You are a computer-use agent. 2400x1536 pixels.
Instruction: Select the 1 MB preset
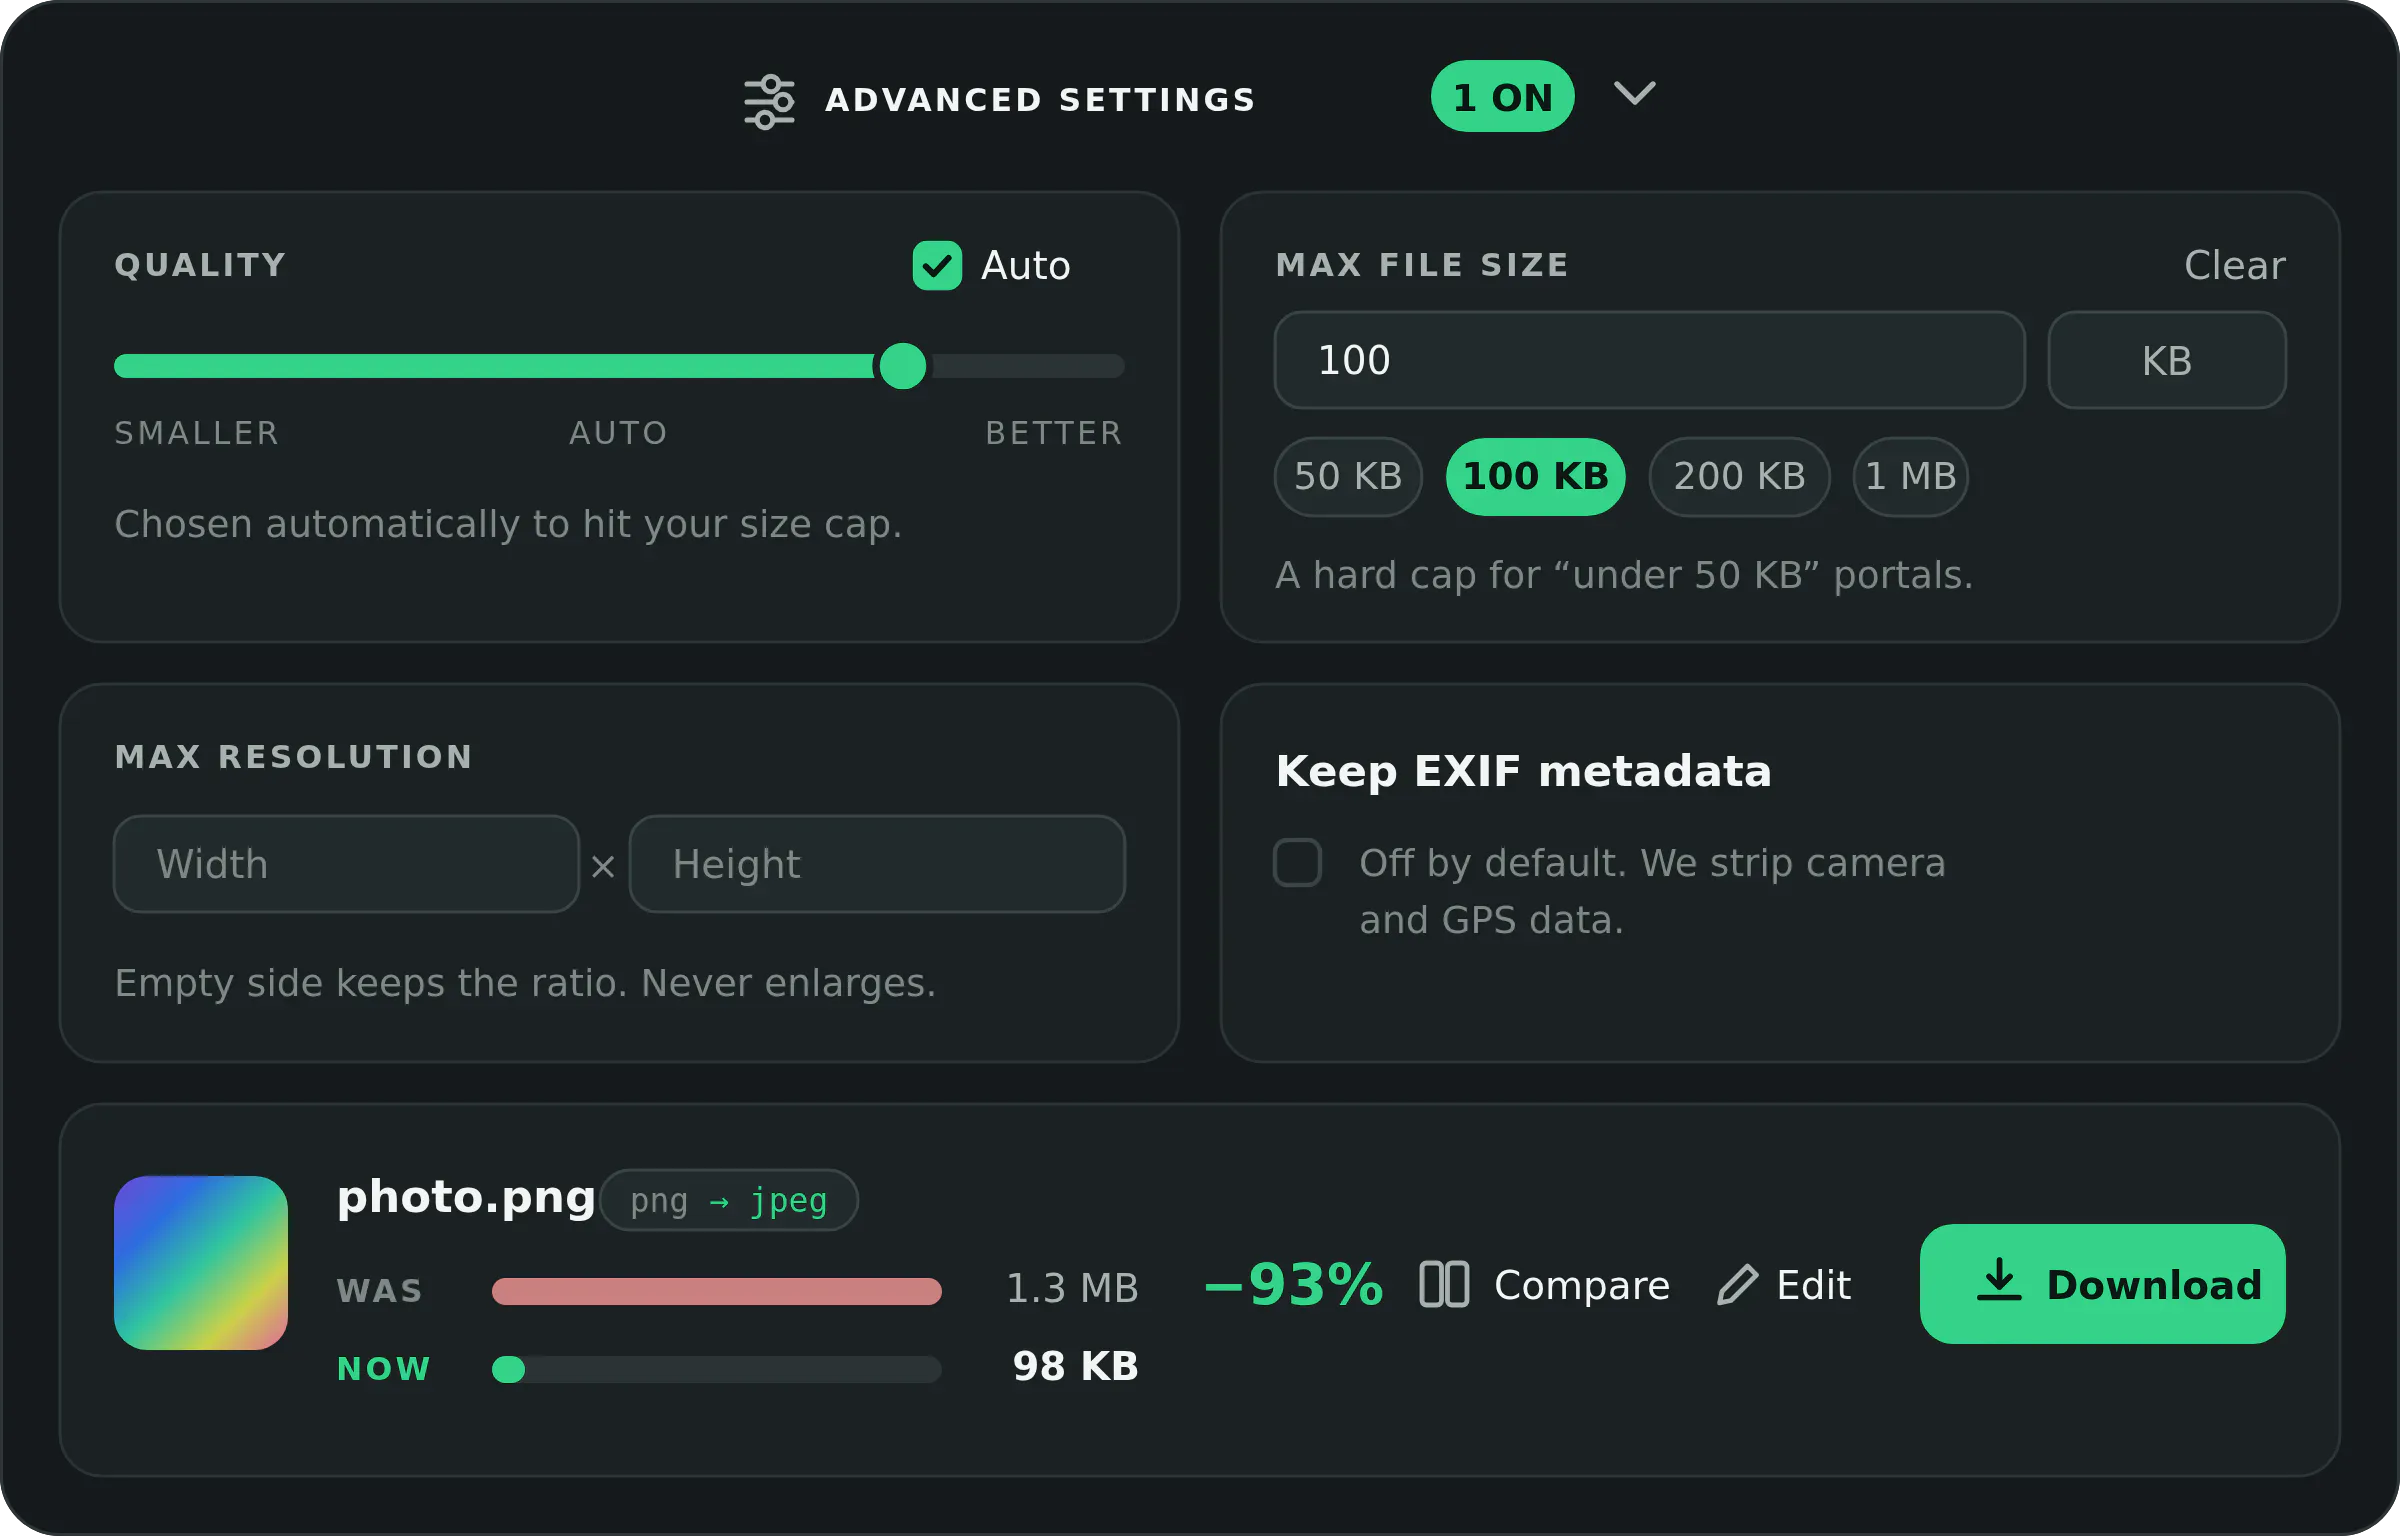click(1910, 477)
